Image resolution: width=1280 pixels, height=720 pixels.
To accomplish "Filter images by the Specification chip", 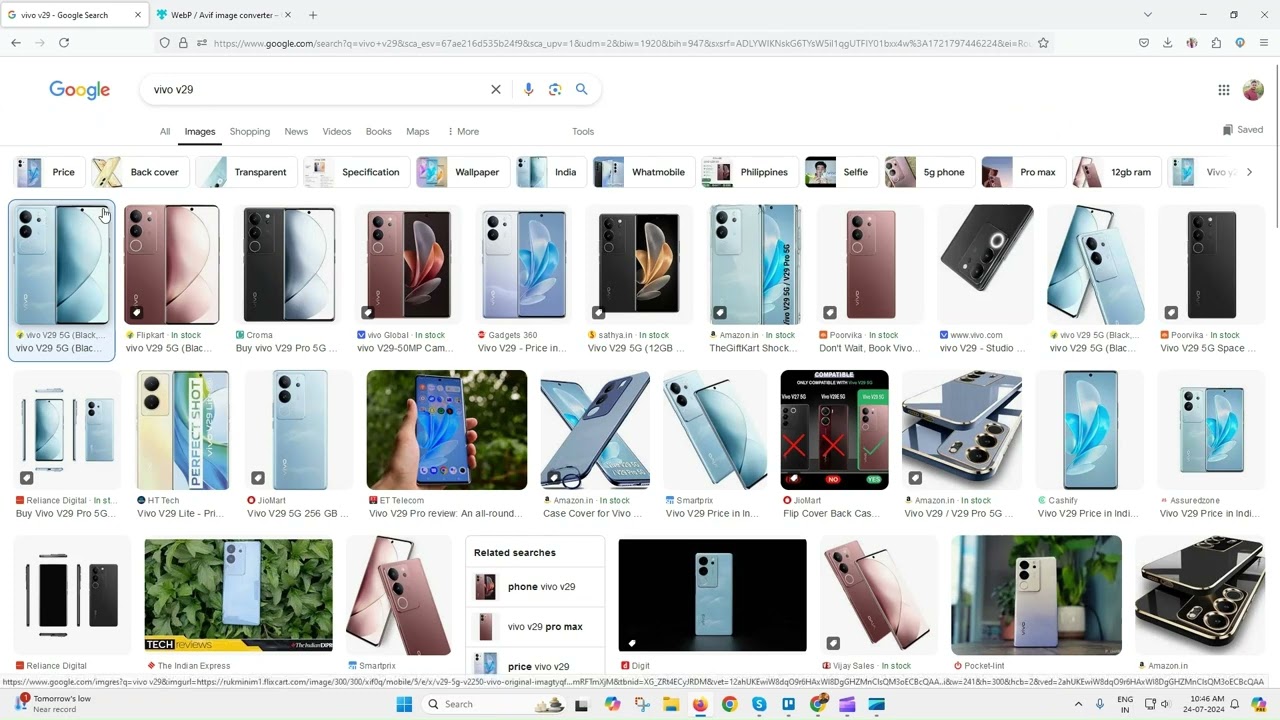I will [x=355, y=172].
